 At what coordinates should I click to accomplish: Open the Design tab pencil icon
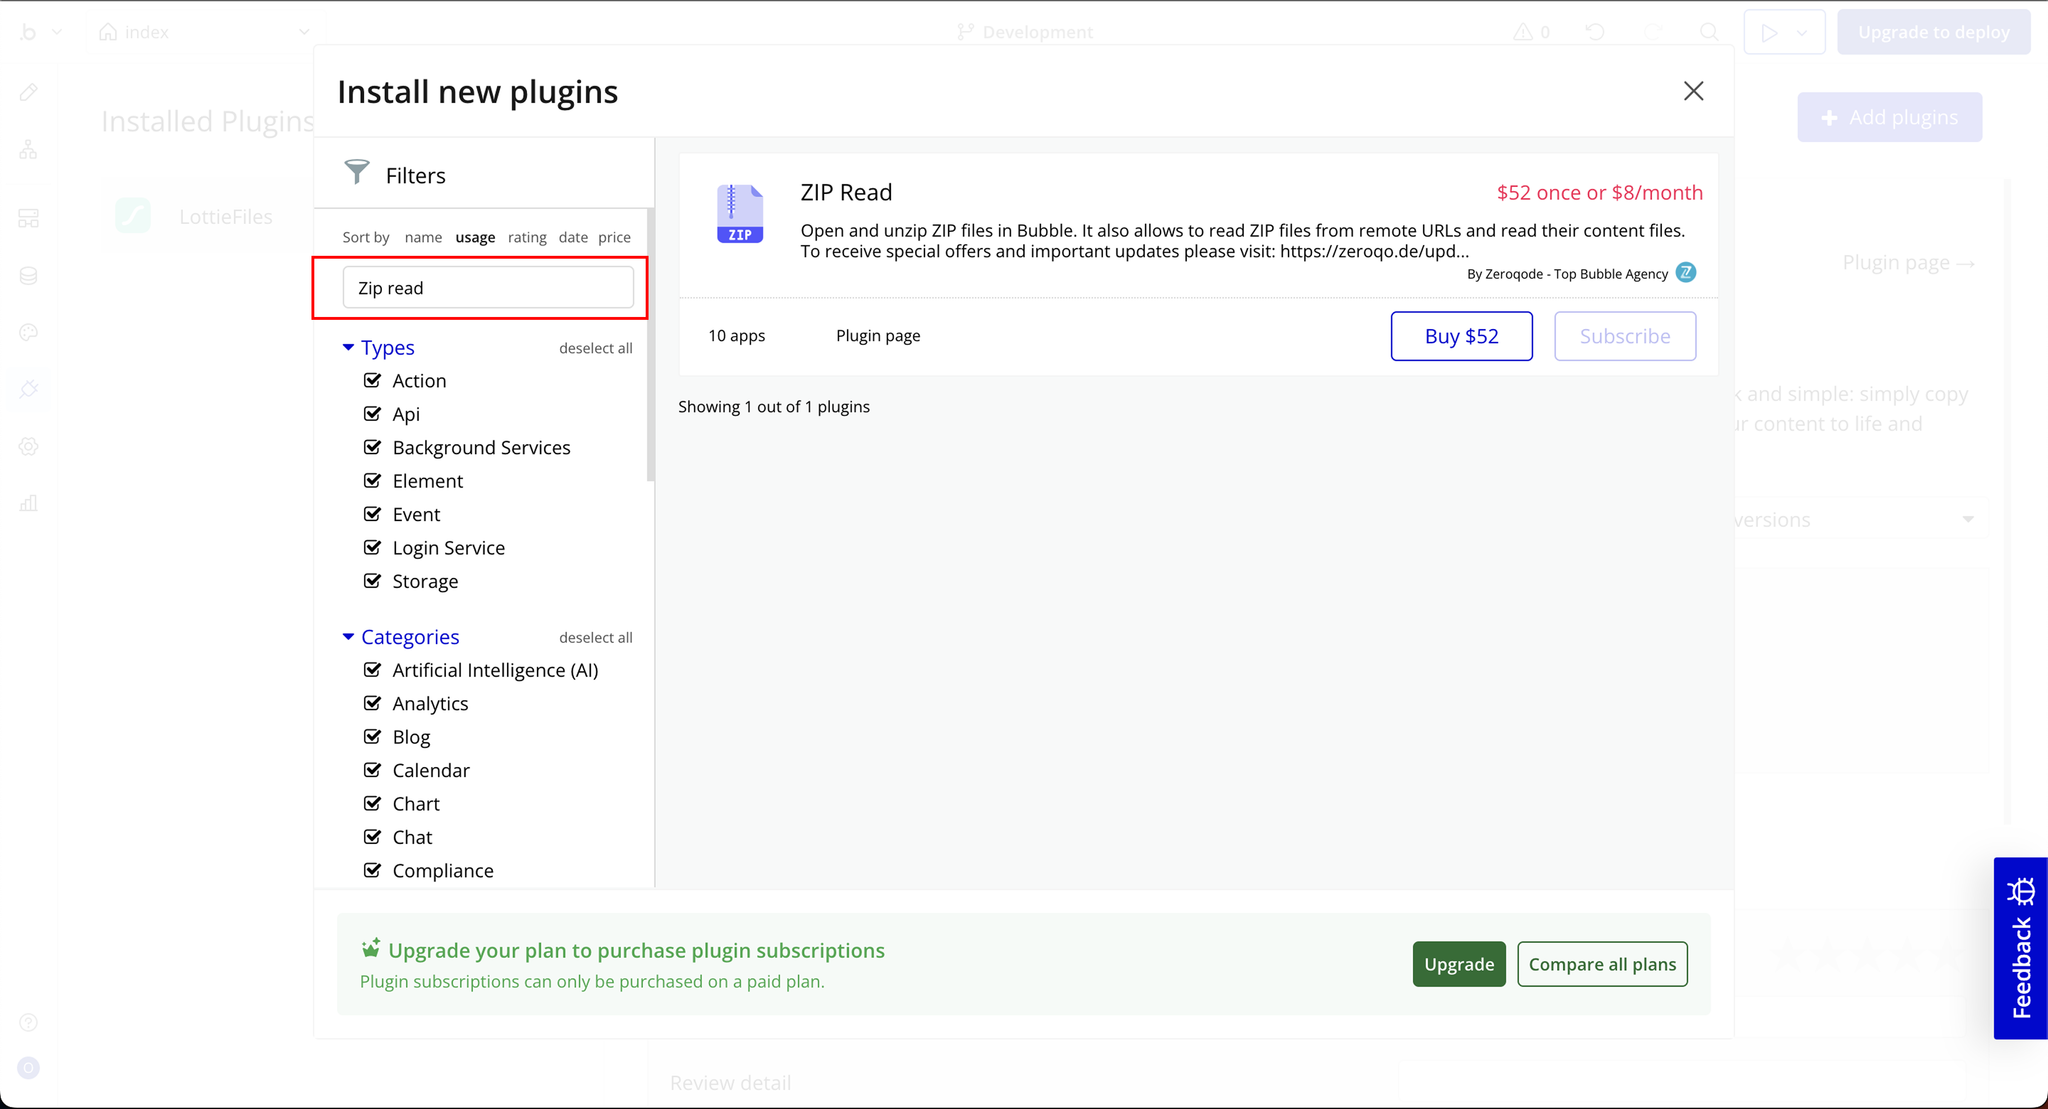[x=29, y=93]
